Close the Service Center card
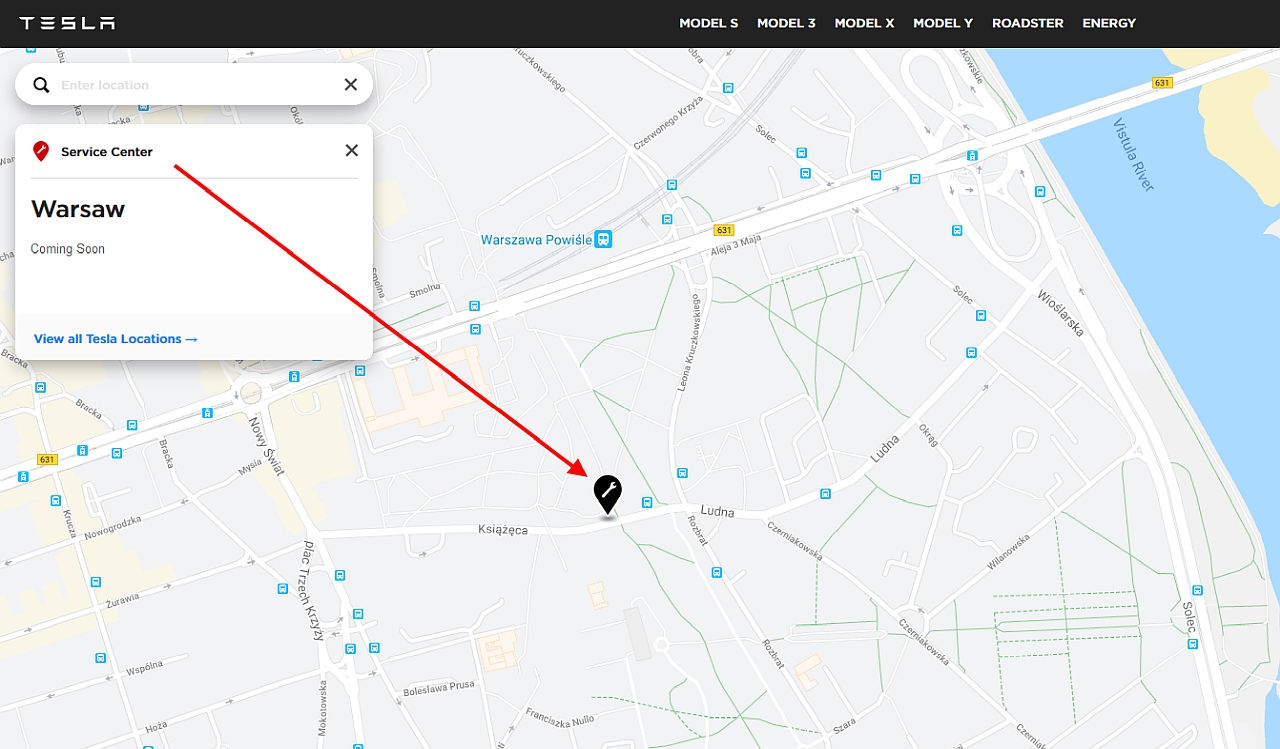The height and width of the screenshot is (749, 1280). click(x=352, y=150)
